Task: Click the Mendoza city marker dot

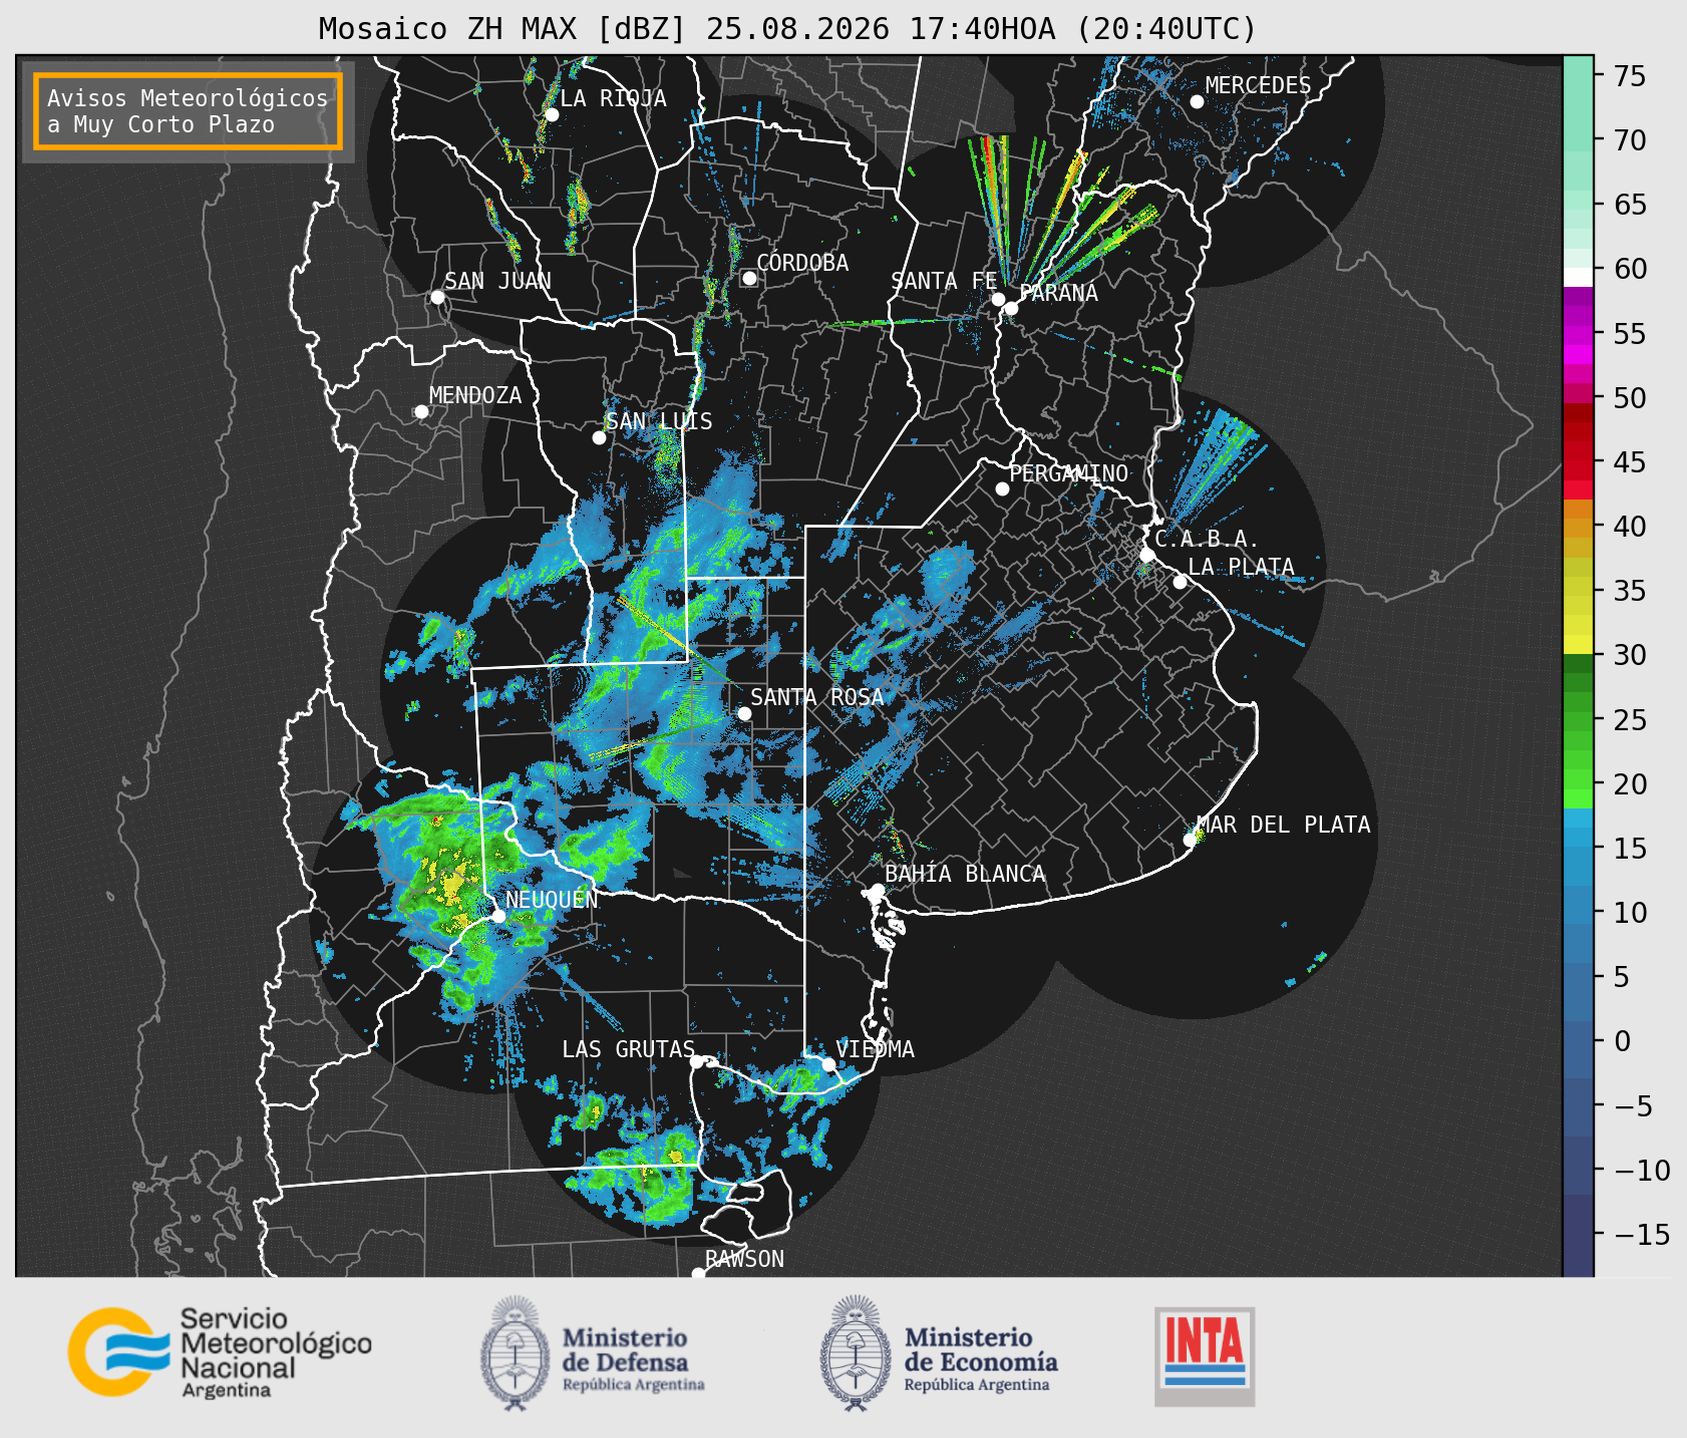Action: tap(421, 412)
